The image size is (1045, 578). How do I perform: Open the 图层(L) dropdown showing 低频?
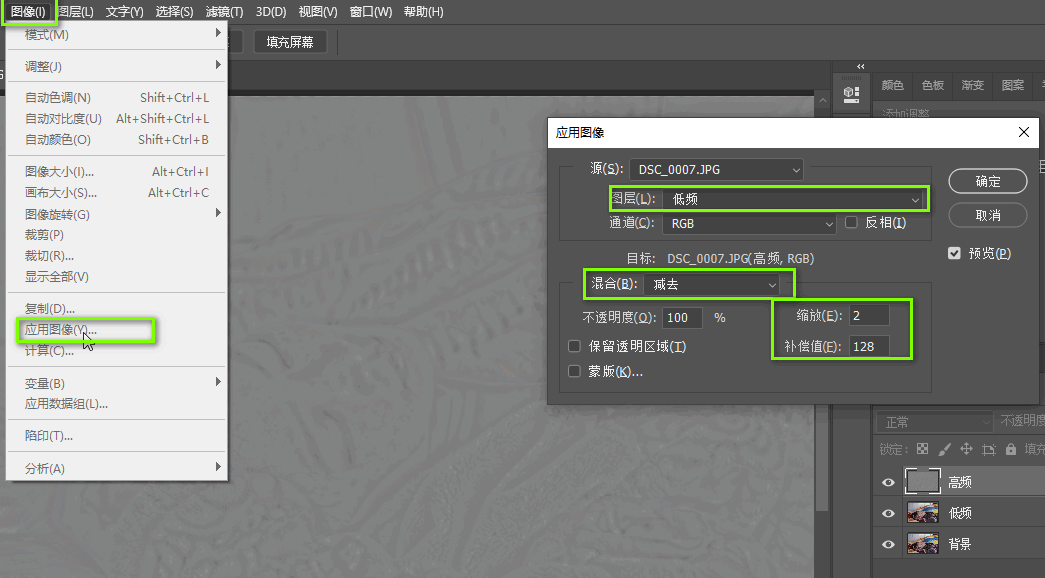(793, 199)
